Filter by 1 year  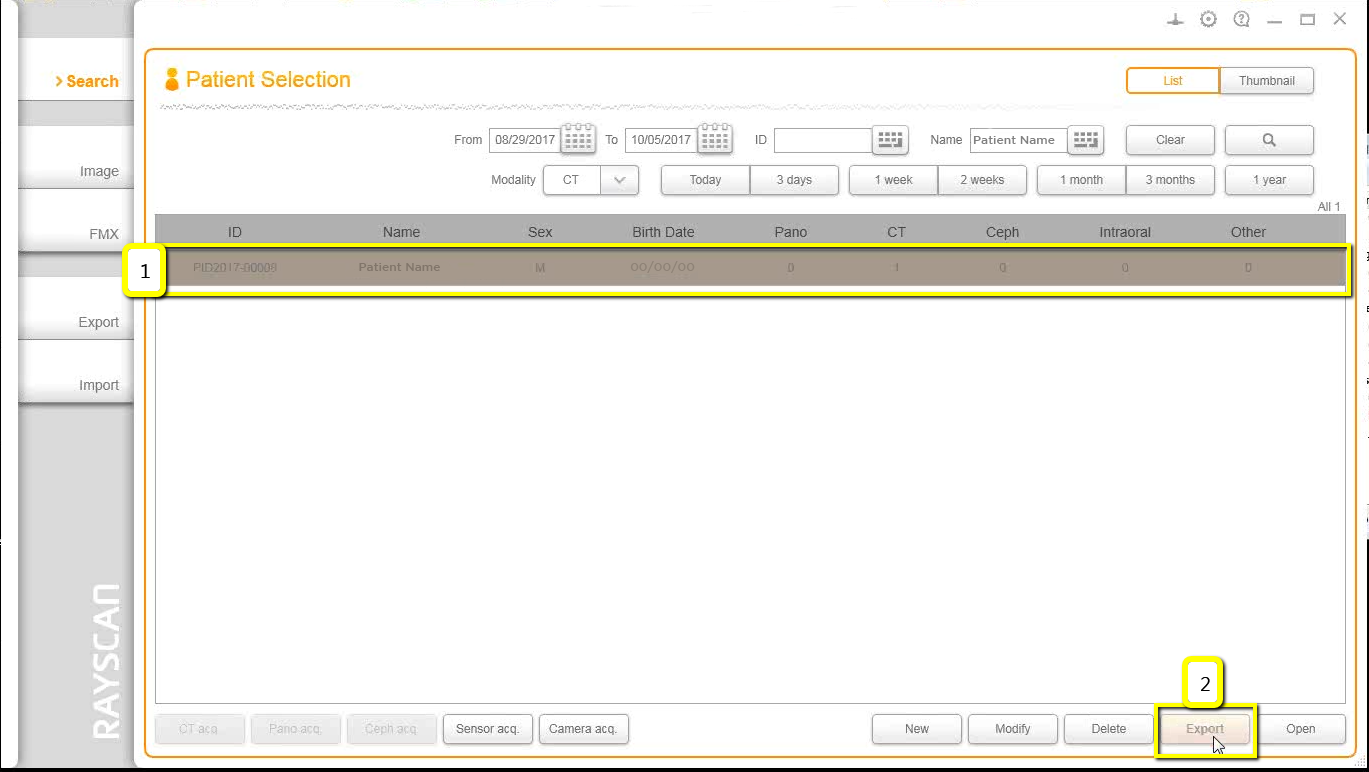1269,180
